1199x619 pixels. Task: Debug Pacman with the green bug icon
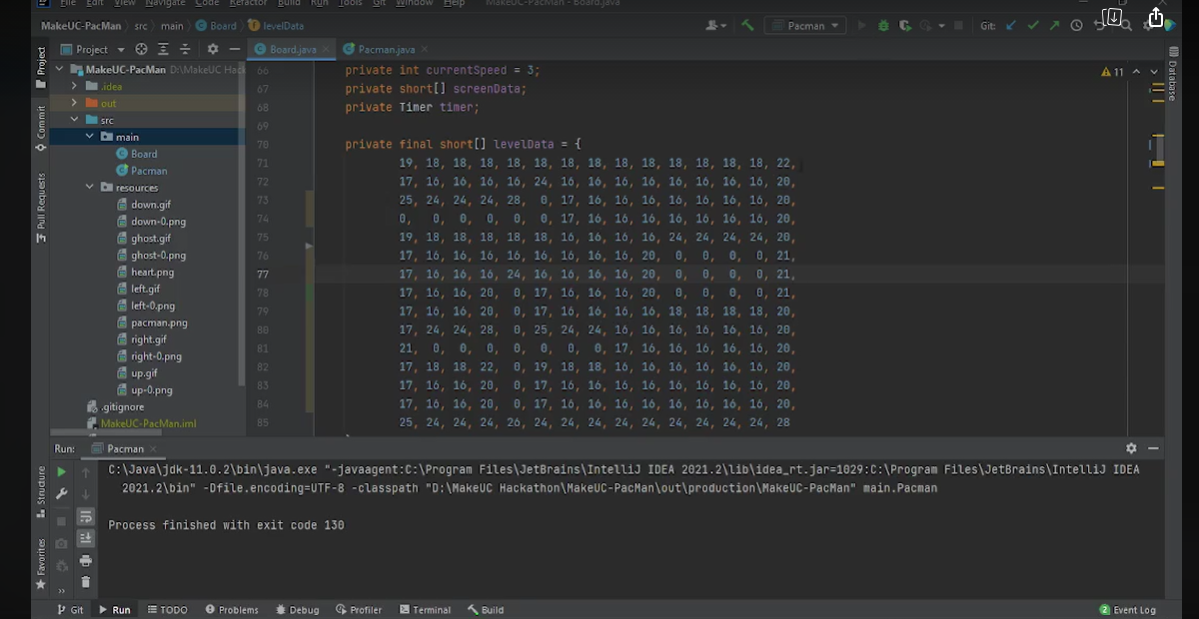pyautogui.click(x=883, y=26)
